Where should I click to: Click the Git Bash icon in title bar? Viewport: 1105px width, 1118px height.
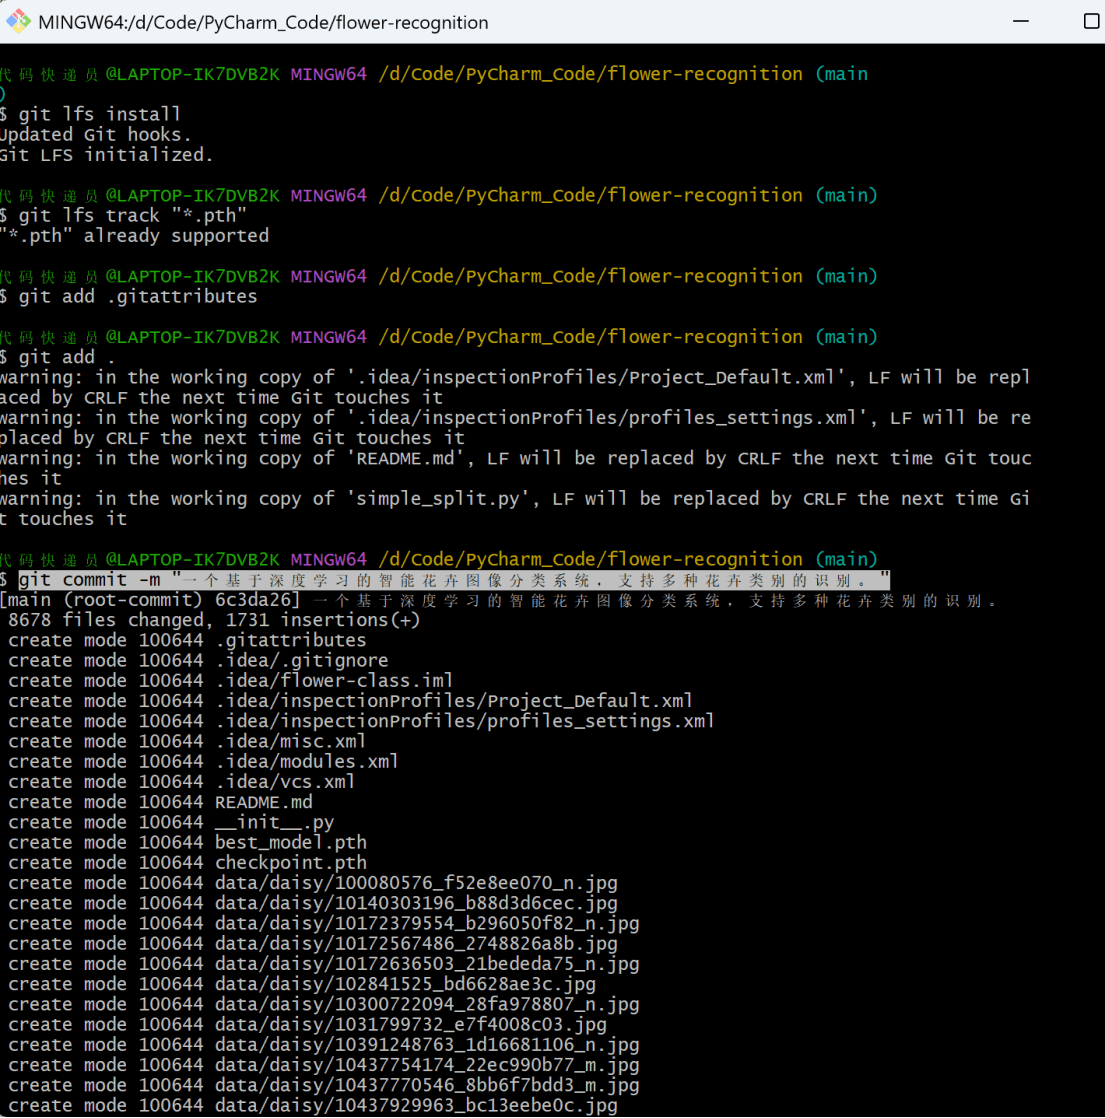[17, 22]
